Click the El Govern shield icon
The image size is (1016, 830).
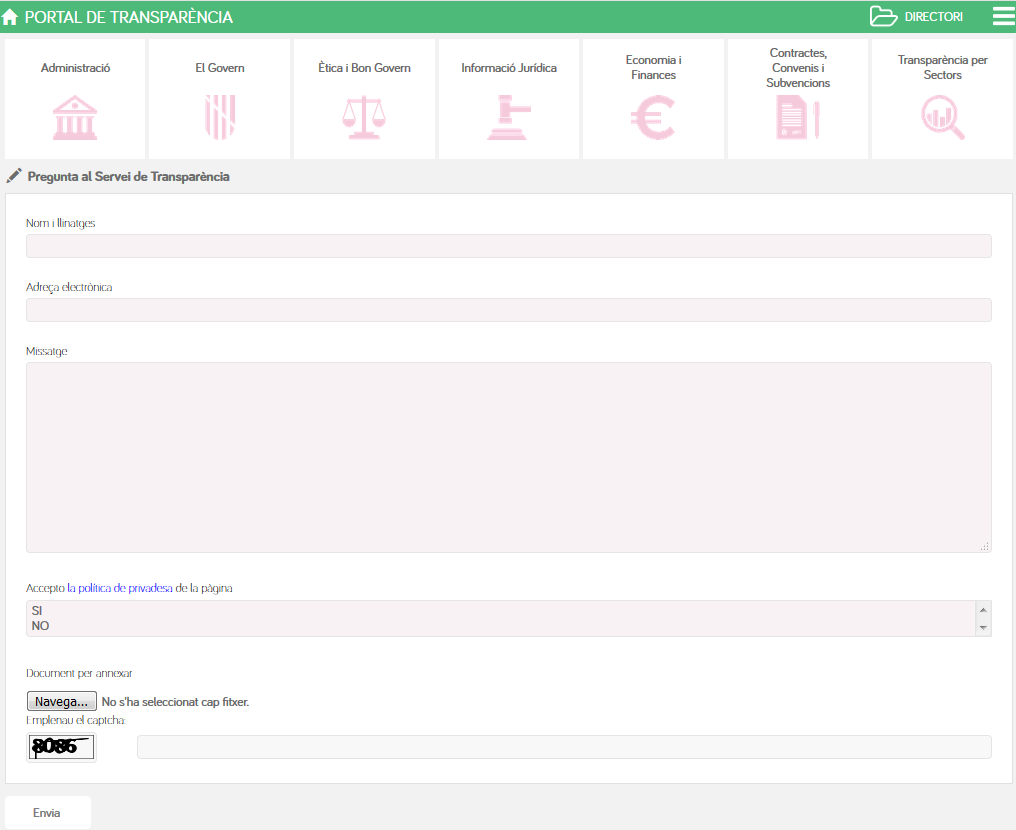tap(219, 118)
